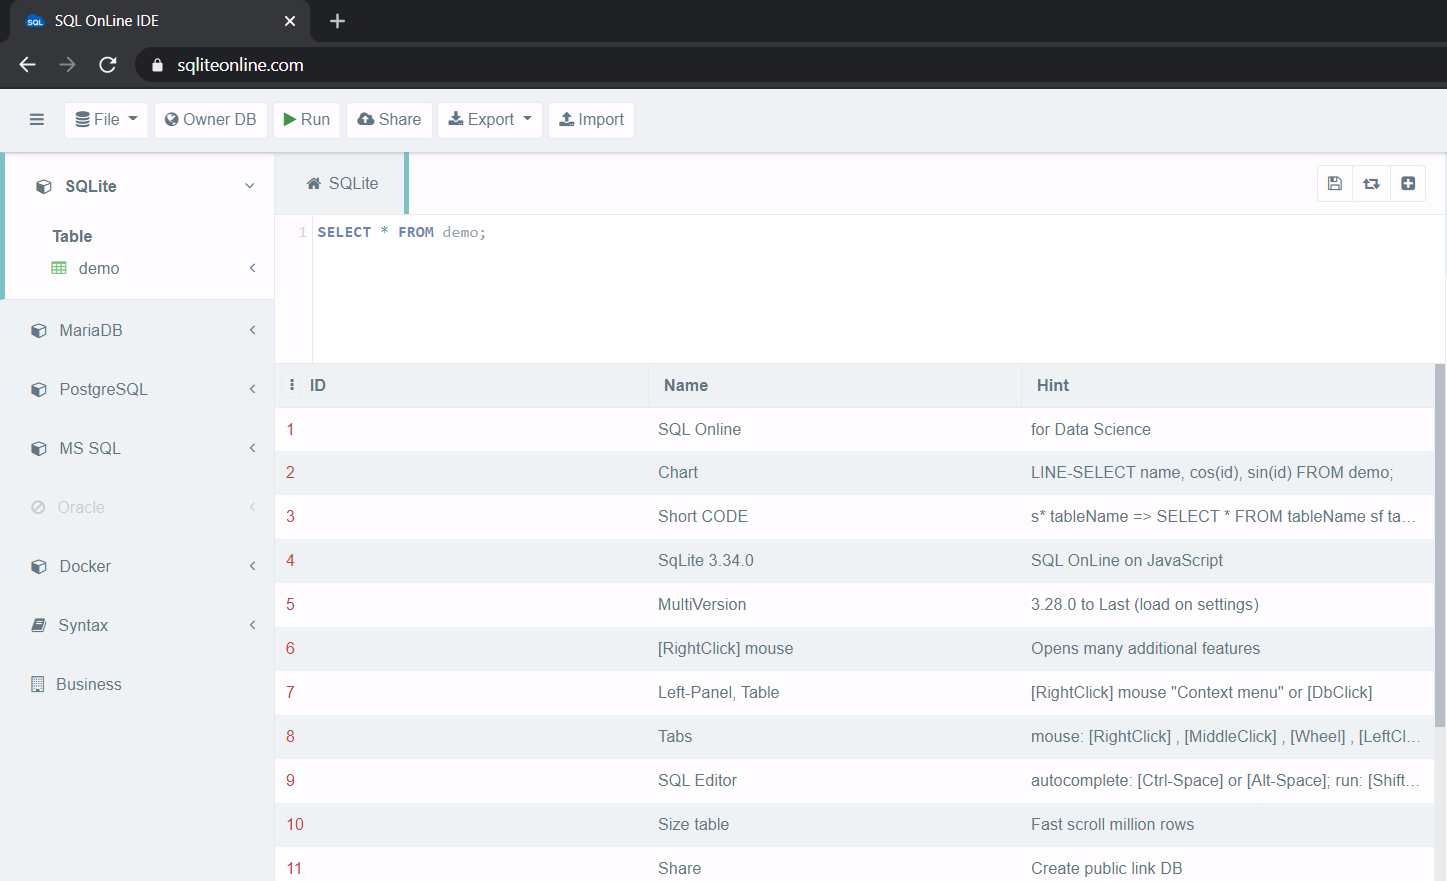Image resolution: width=1447 pixels, height=881 pixels.
Task: Click the Owner DB button
Action: (x=211, y=120)
